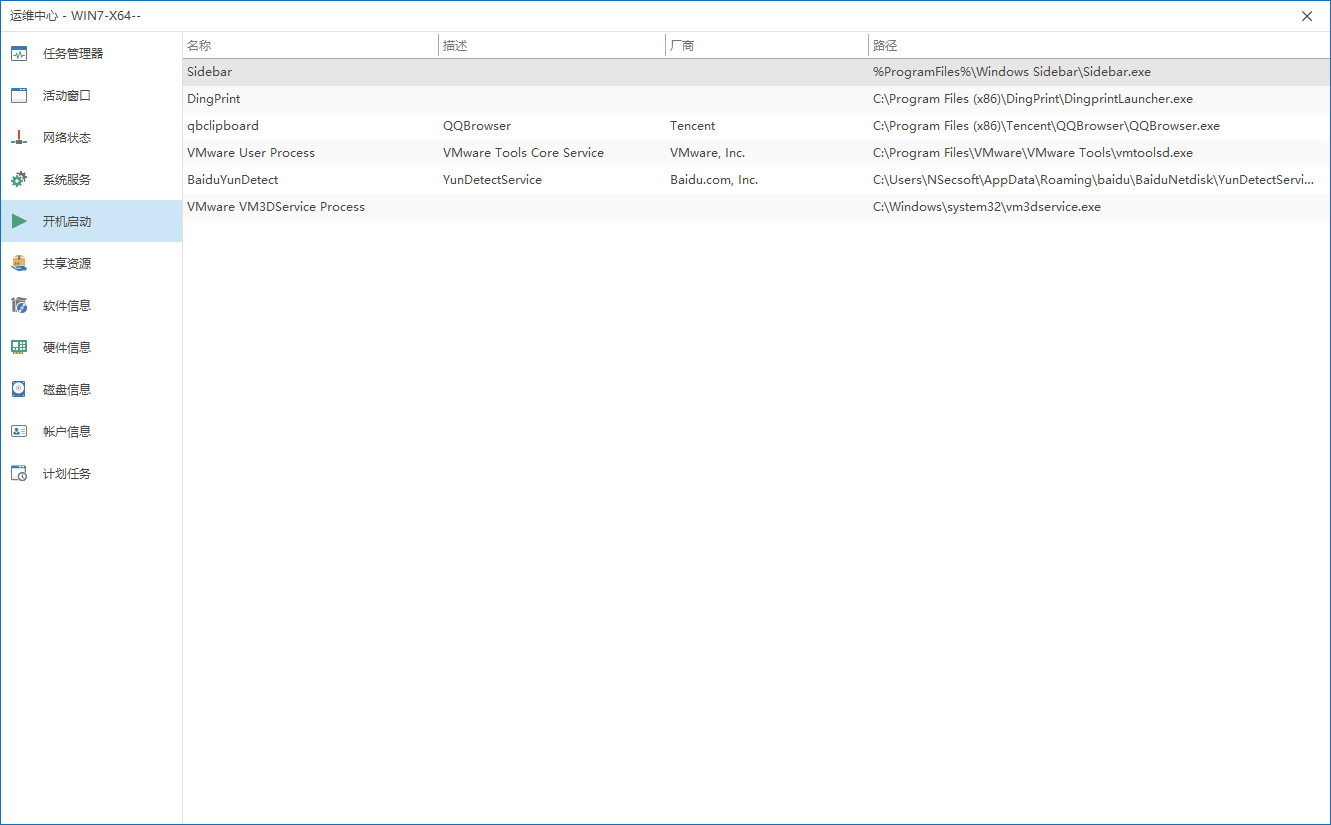Screen dimensions: 1331x825
Task: Click the 共享资源 share icon
Action: coord(19,264)
